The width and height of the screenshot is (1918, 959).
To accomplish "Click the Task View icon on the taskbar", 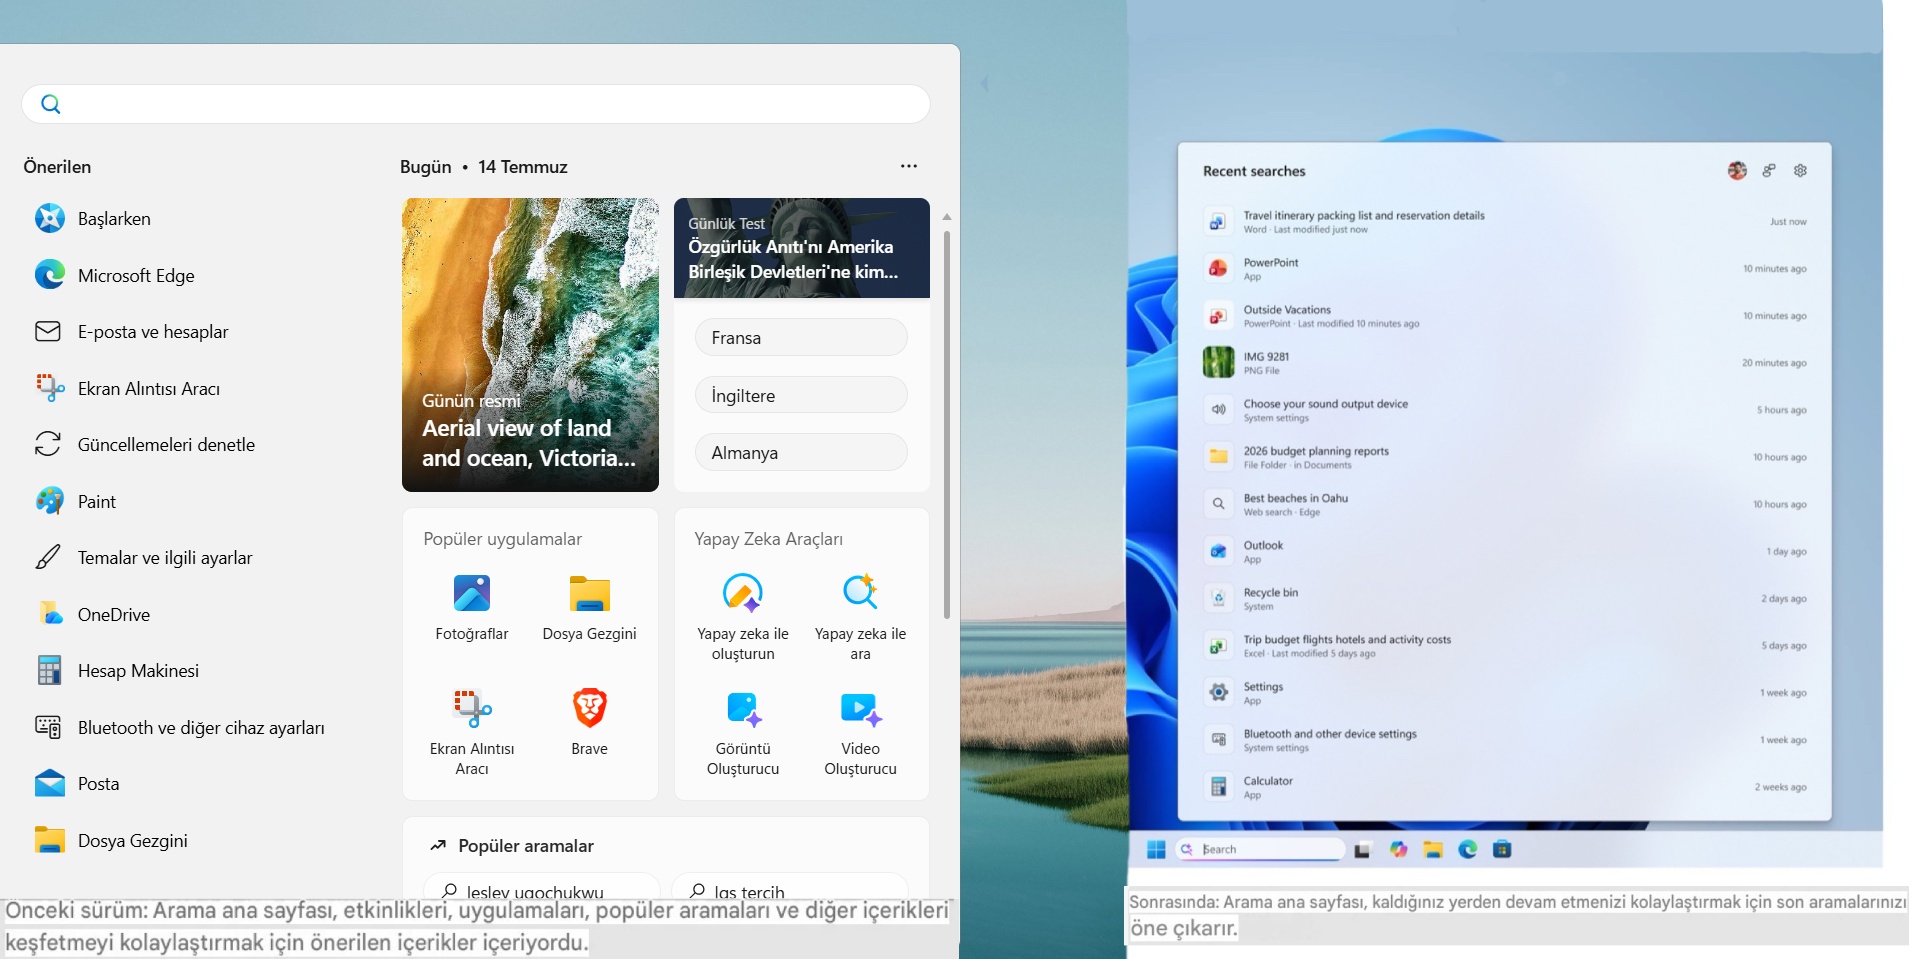I will point(1362,850).
